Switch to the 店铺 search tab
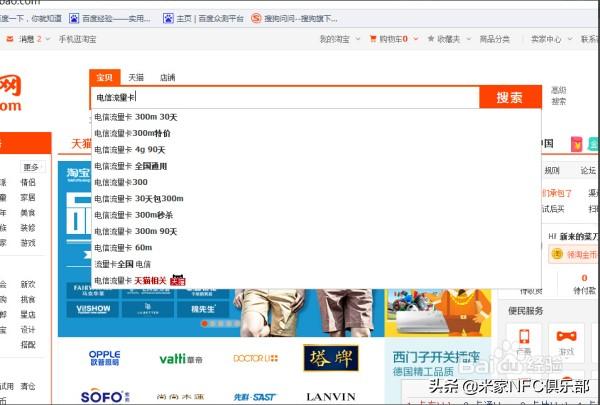 167,77
